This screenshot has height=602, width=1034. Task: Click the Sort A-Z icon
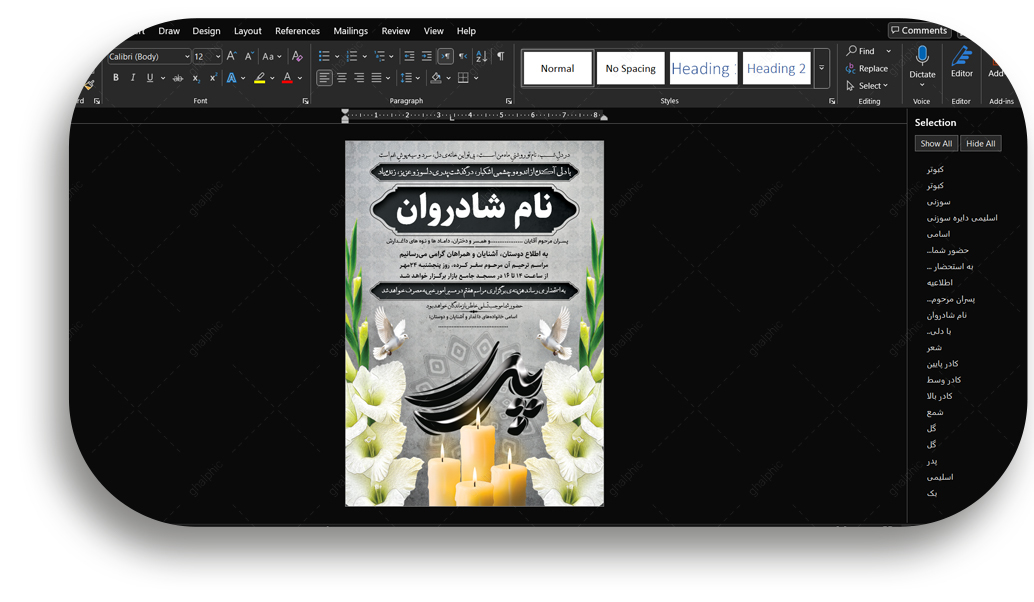(481, 57)
